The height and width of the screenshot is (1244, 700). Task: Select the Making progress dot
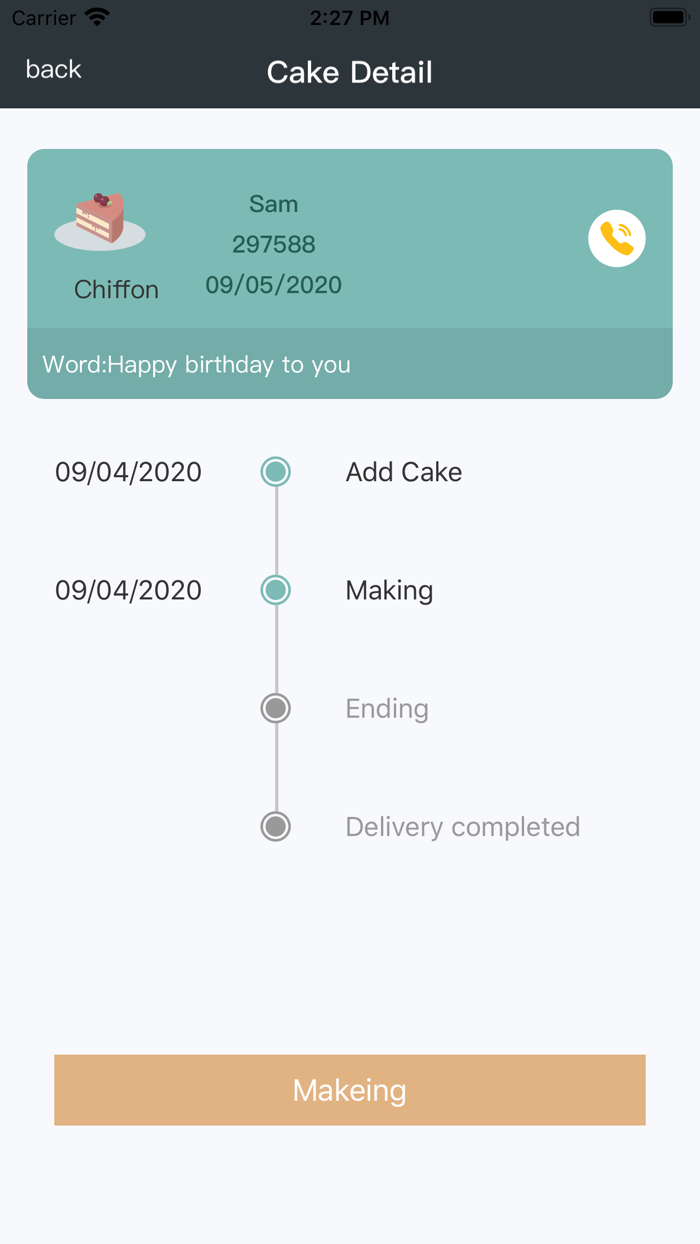tap(275, 590)
